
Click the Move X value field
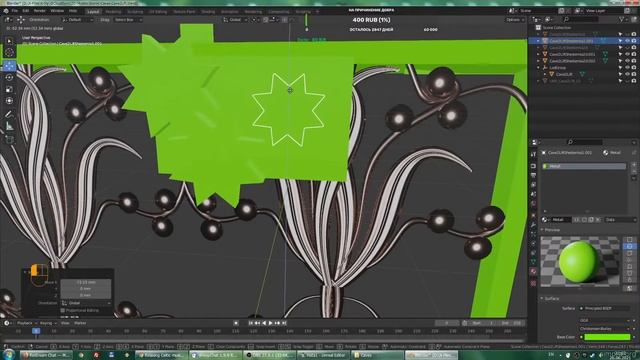[x=86, y=282]
